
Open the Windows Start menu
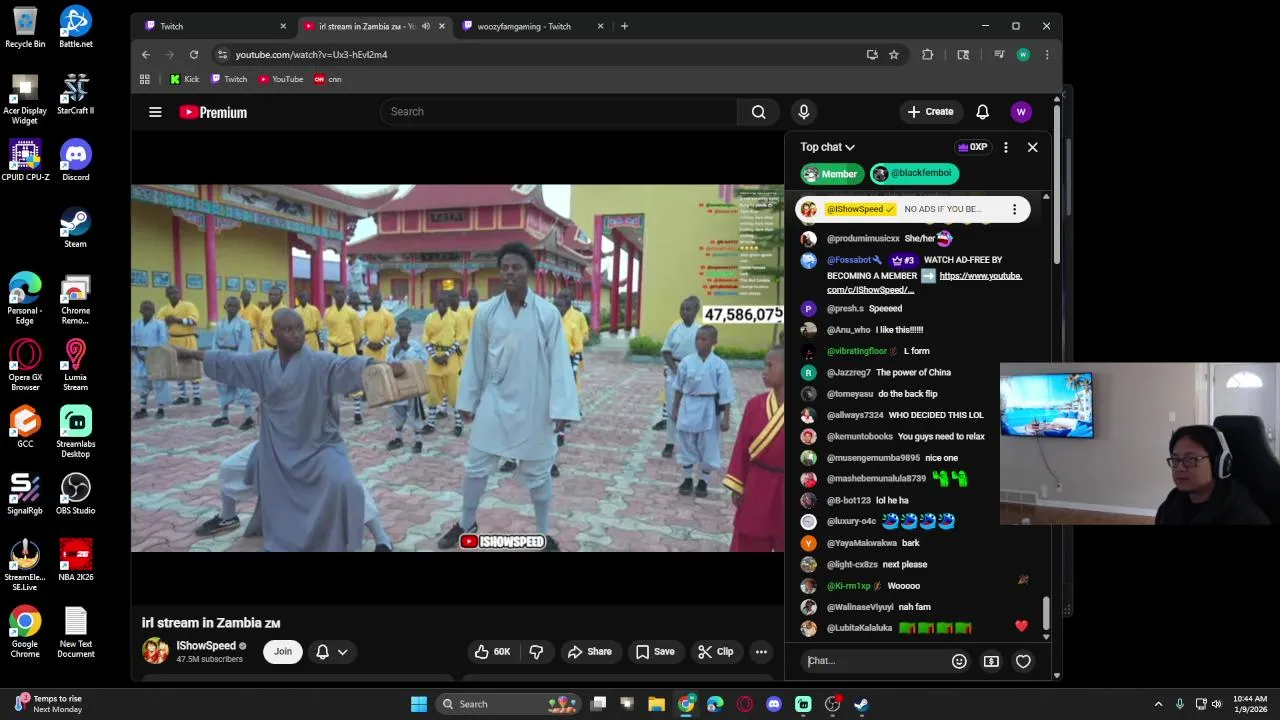point(419,704)
